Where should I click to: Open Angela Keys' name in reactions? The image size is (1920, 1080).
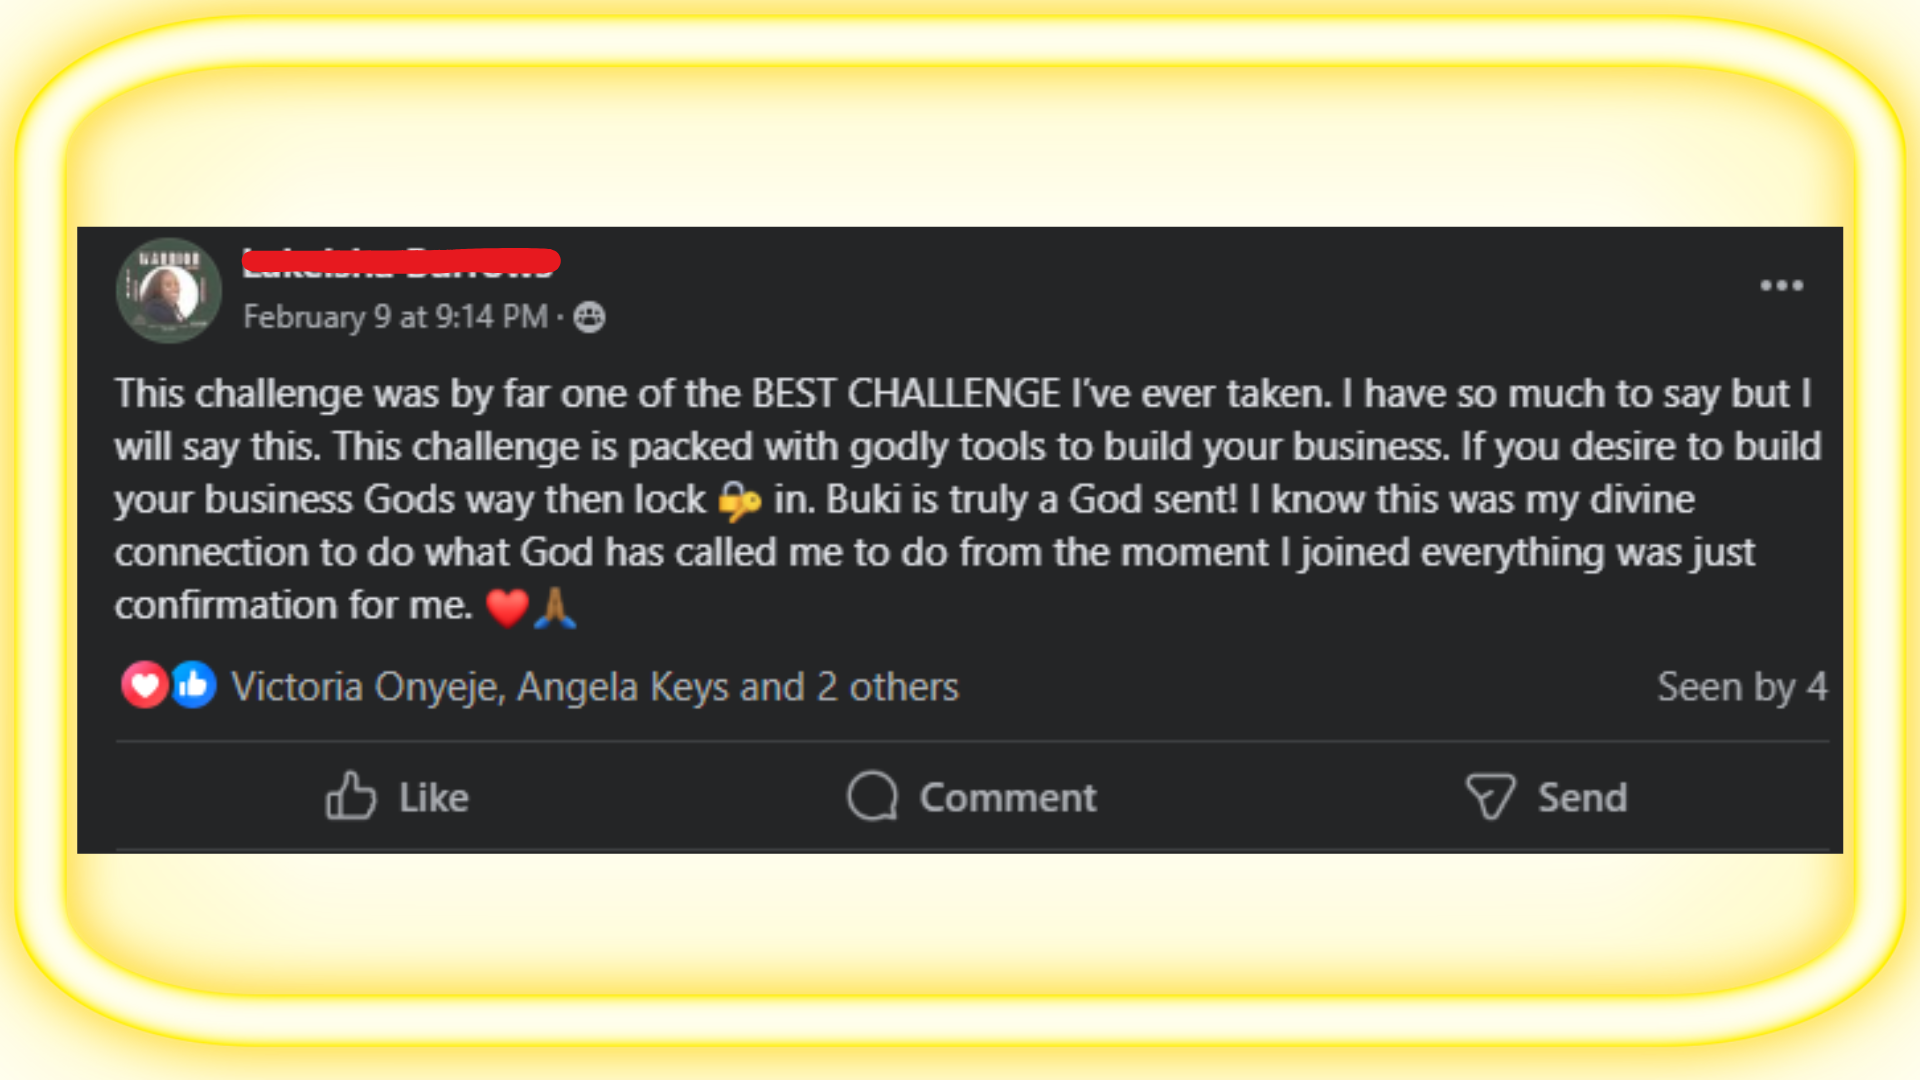pos(577,687)
